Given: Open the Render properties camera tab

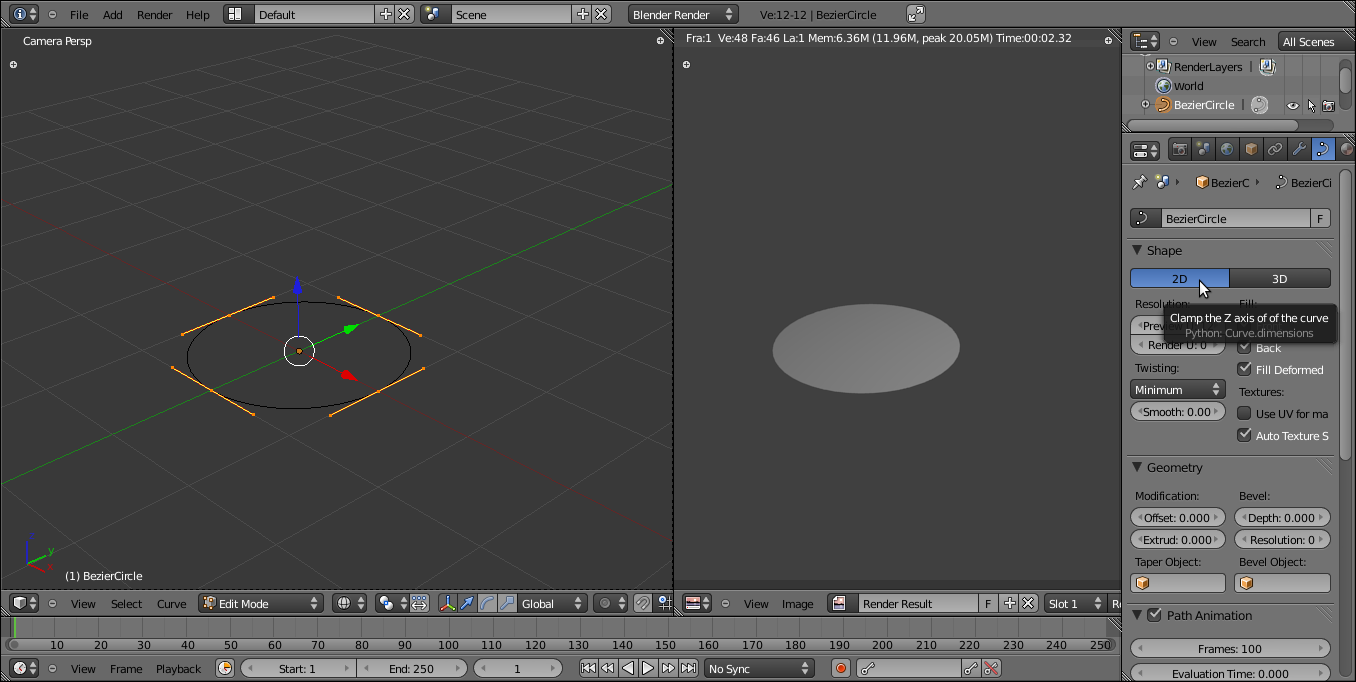Looking at the screenshot, I should (x=1180, y=149).
